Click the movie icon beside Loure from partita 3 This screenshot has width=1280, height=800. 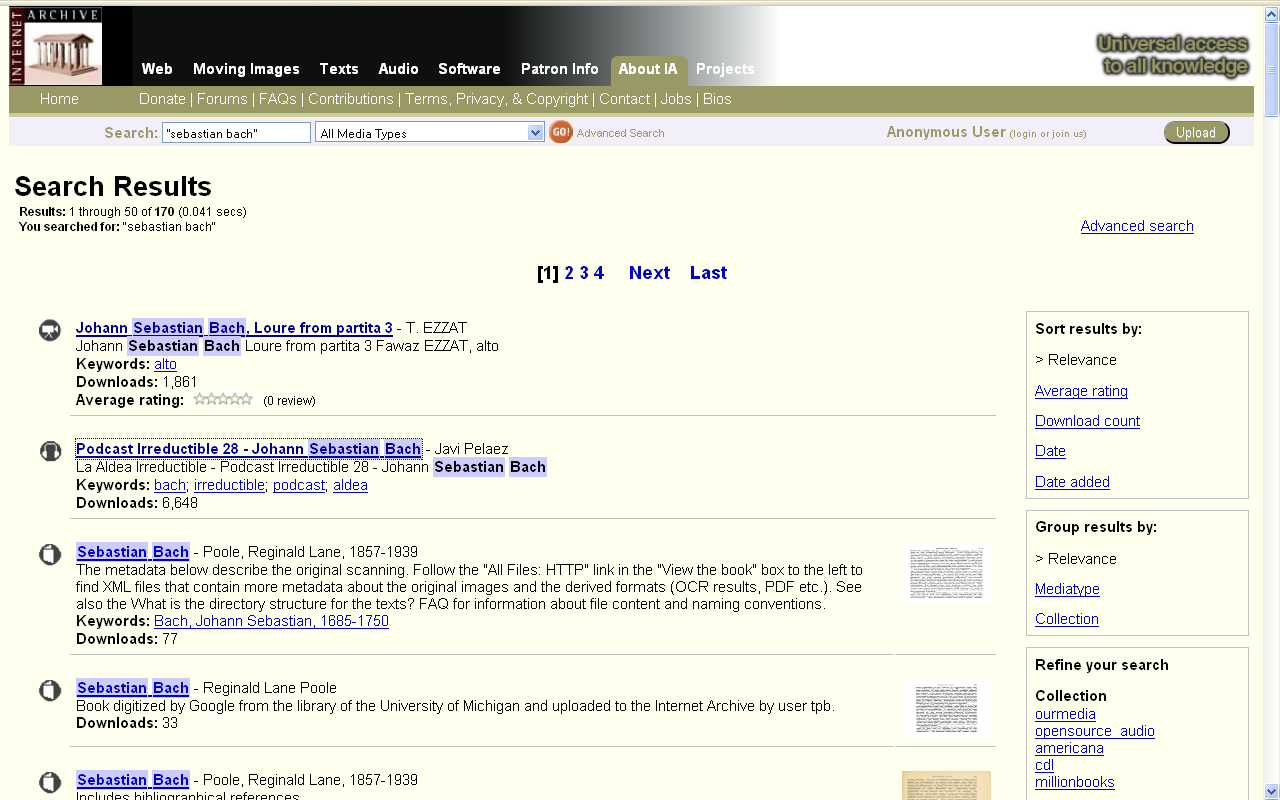click(x=50, y=330)
